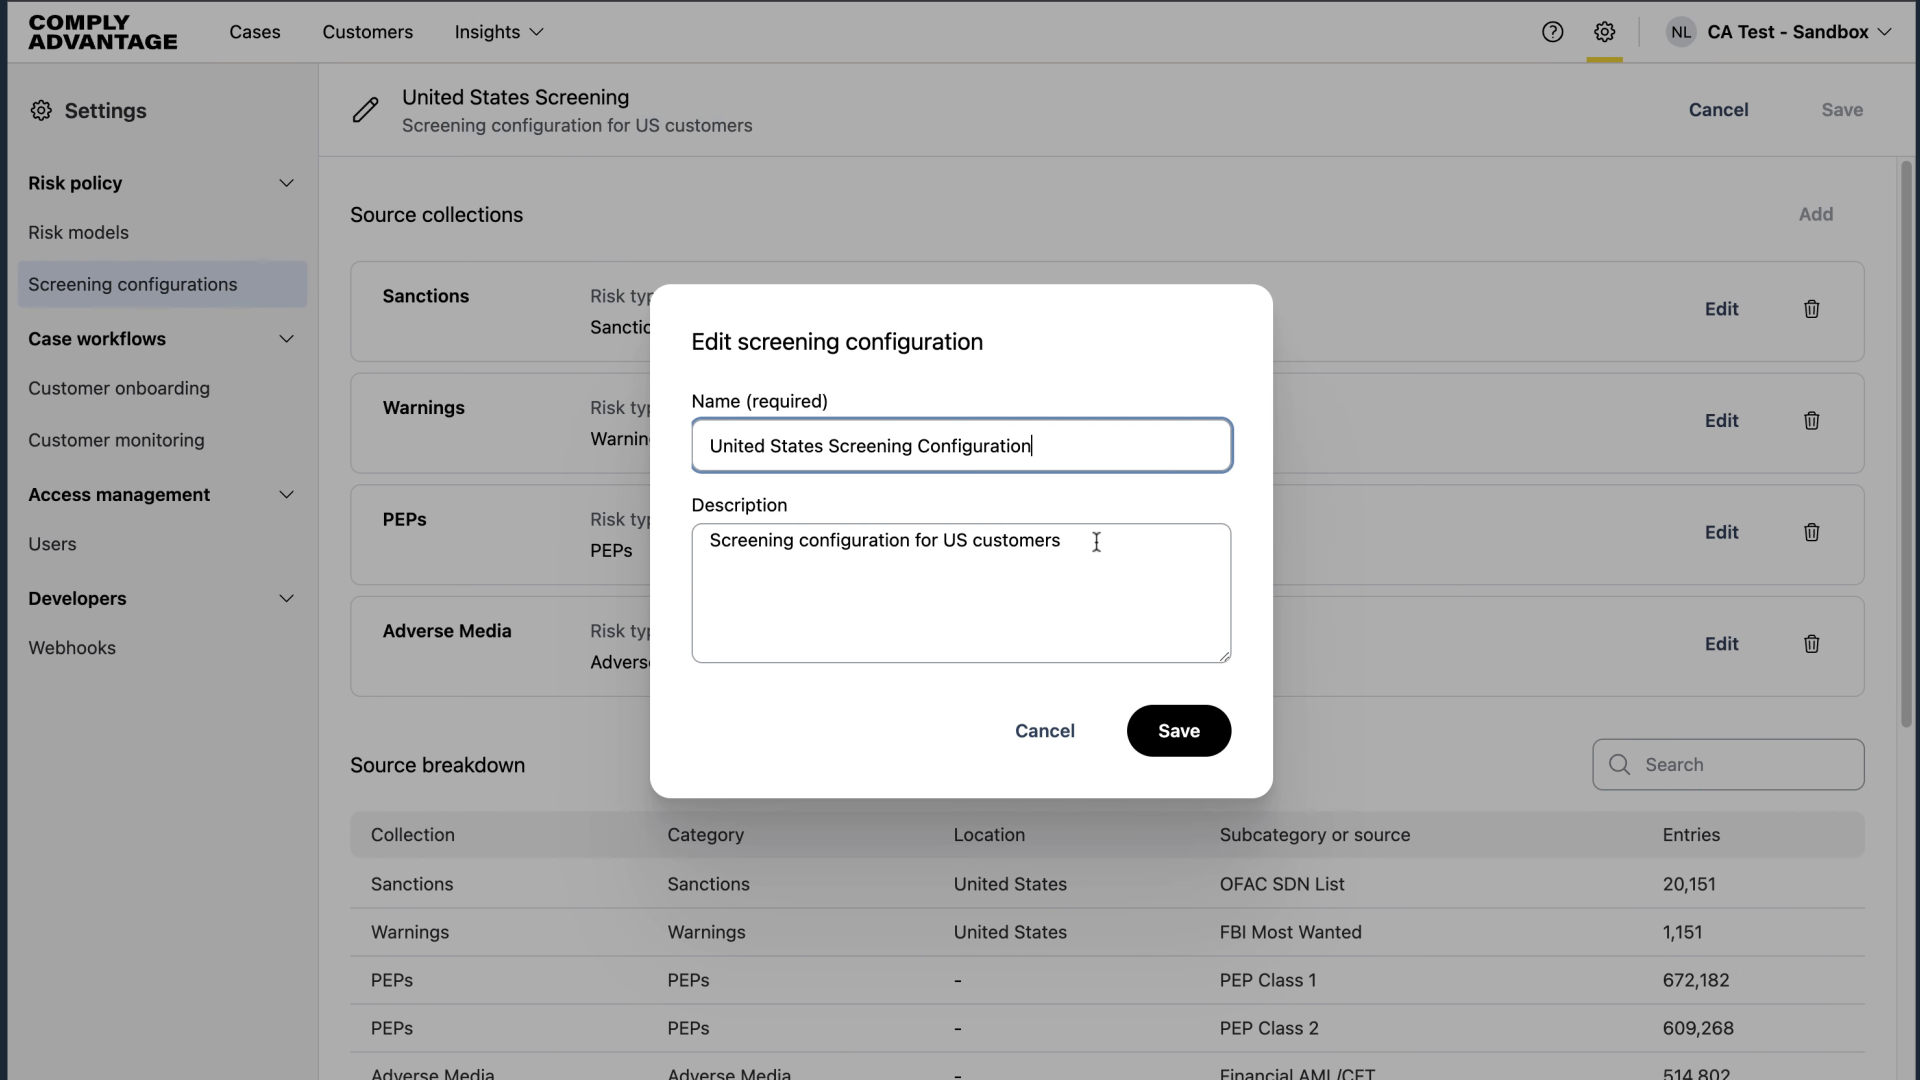Click the gear icon next to Settings heading
This screenshot has height=1080, width=1920.
click(41, 110)
